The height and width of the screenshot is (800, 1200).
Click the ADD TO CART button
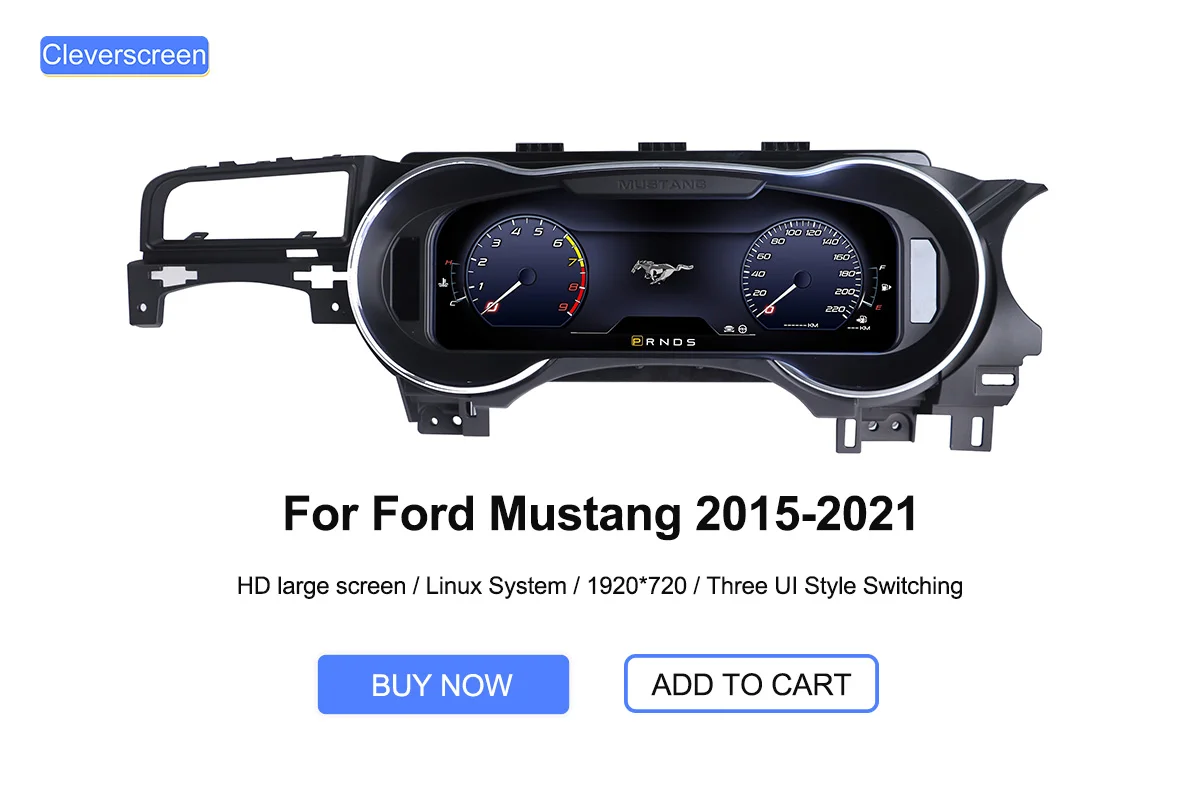(x=751, y=684)
